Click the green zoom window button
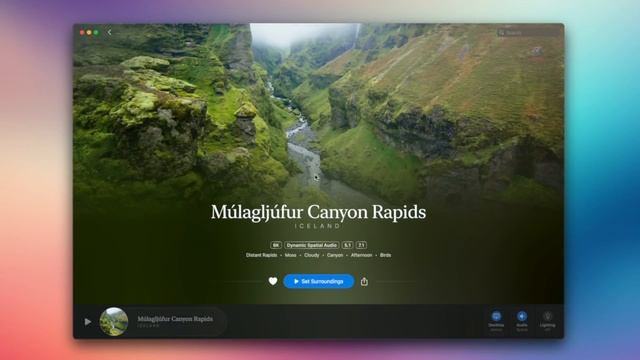 pos(96,32)
